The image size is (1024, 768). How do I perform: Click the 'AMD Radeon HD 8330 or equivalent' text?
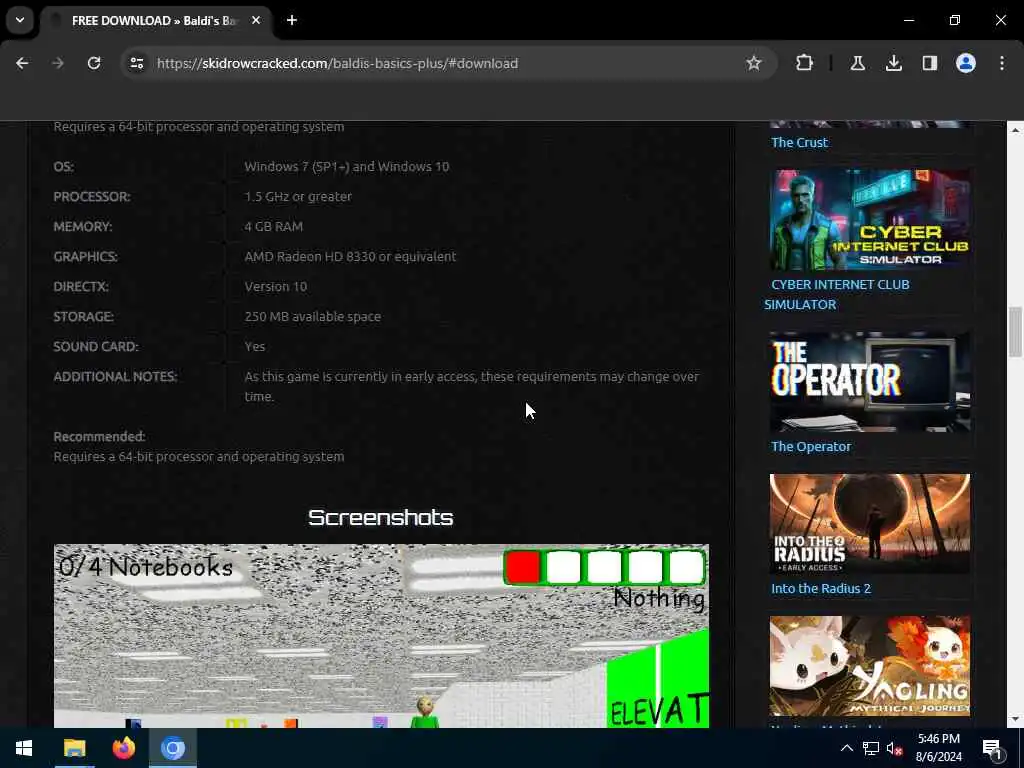350,257
